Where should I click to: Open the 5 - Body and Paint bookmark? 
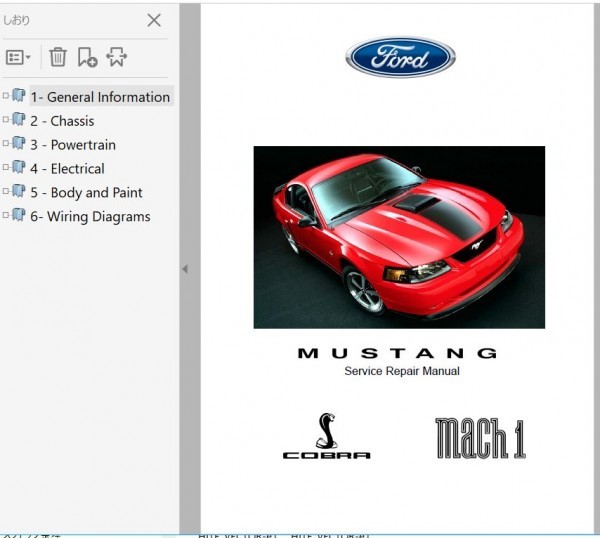click(x=86, y=192)
